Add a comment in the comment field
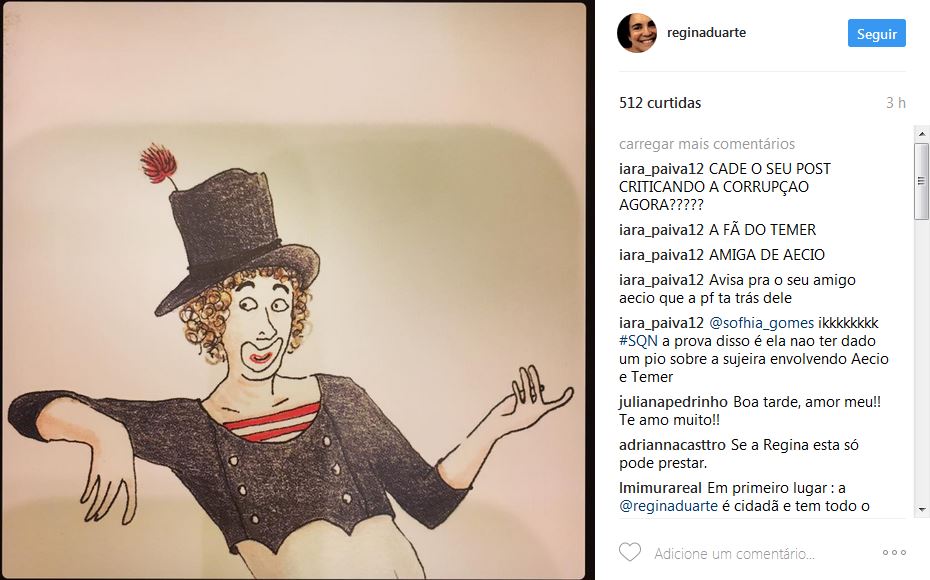This screenshot has width=930, height=580. coord(734,553)
